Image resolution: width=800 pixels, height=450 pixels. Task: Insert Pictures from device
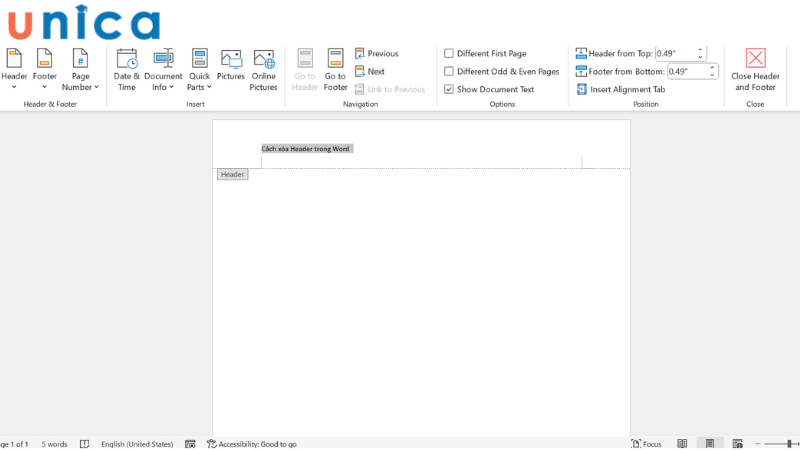(231, 65)
